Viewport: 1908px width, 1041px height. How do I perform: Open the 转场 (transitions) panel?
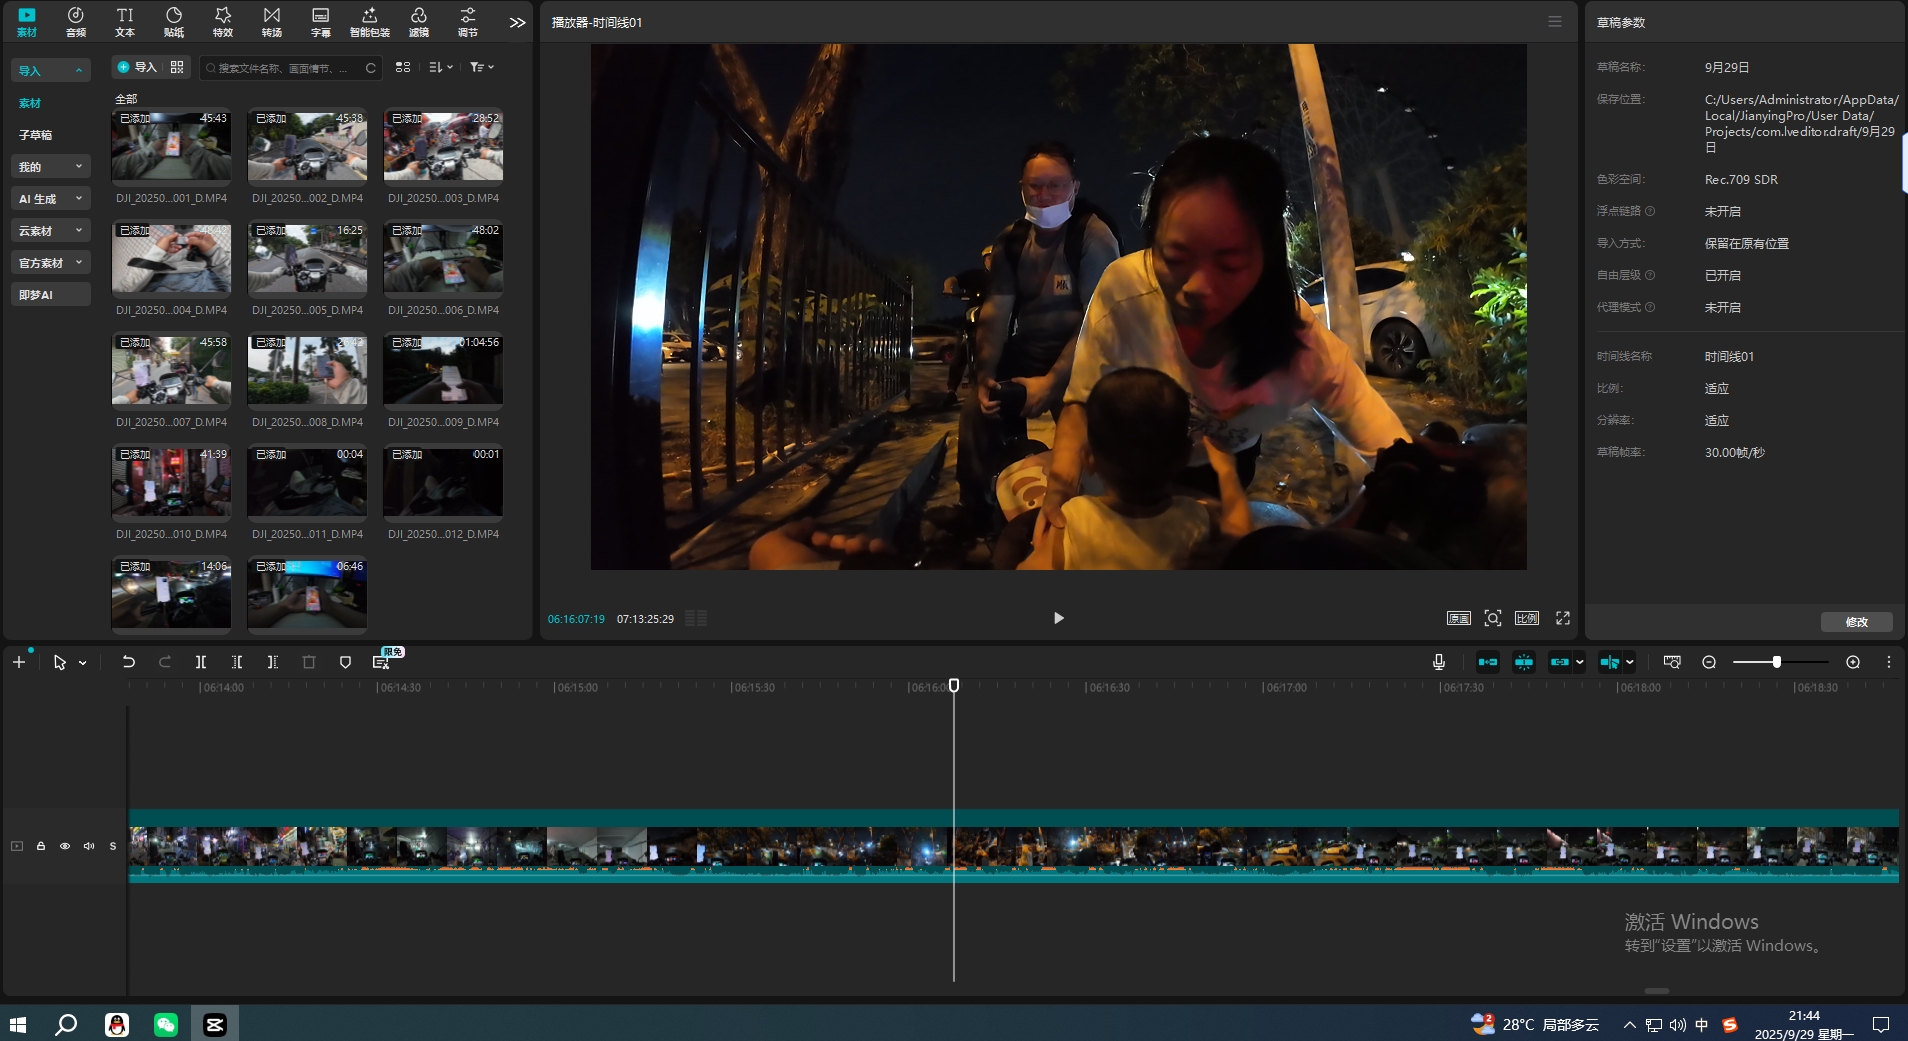(271, 21)
